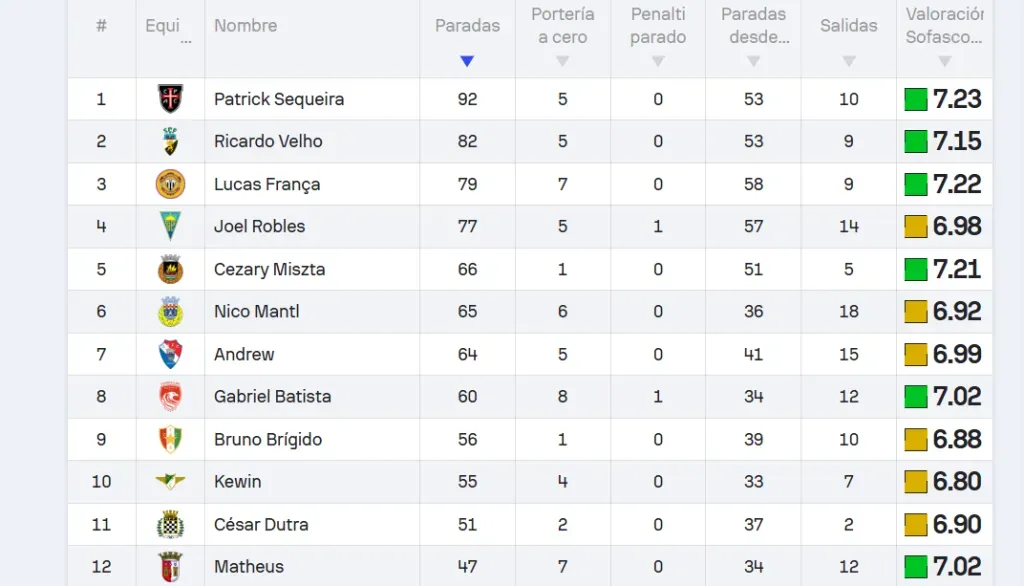Image resolution: width=1024 pixels, height=586 pixels.
Task: Click the Boavista crest beside César Dutra
Action: 170,524
